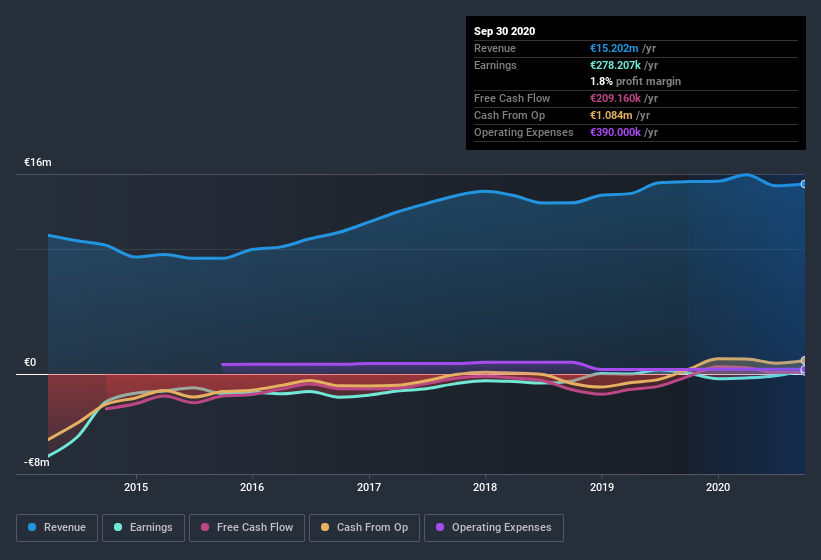821x560 pixels.
Task: Select the 2018 x-axis label
Action: [485, 487]
